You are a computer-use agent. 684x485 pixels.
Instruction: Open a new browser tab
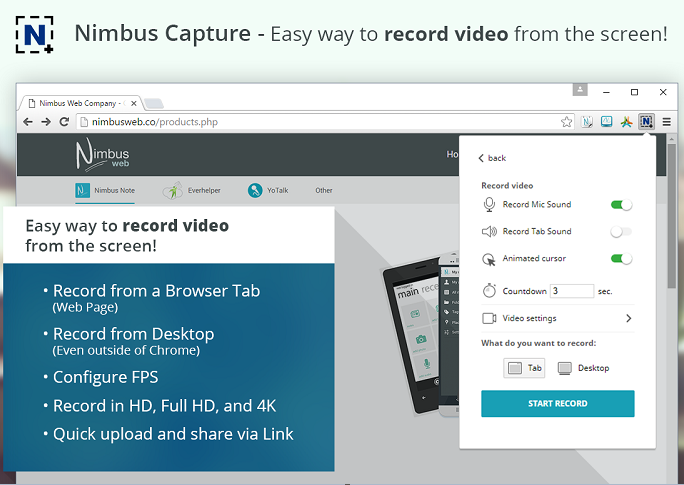[154, 103]
